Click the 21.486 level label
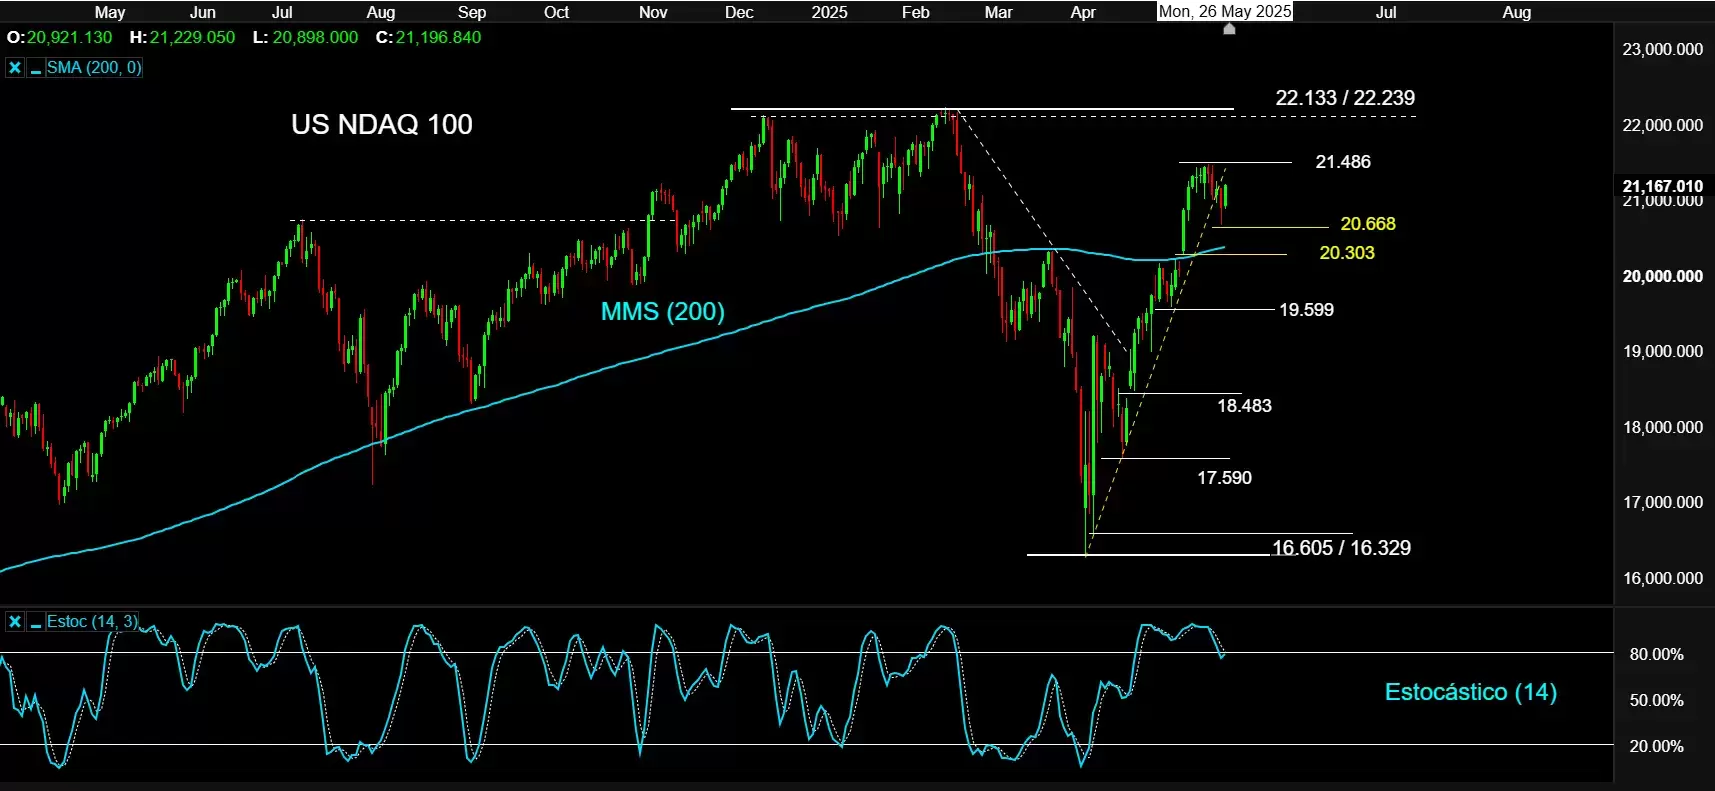Image resolution: width=1715 pixels, height=791 pixels. 1343,162
